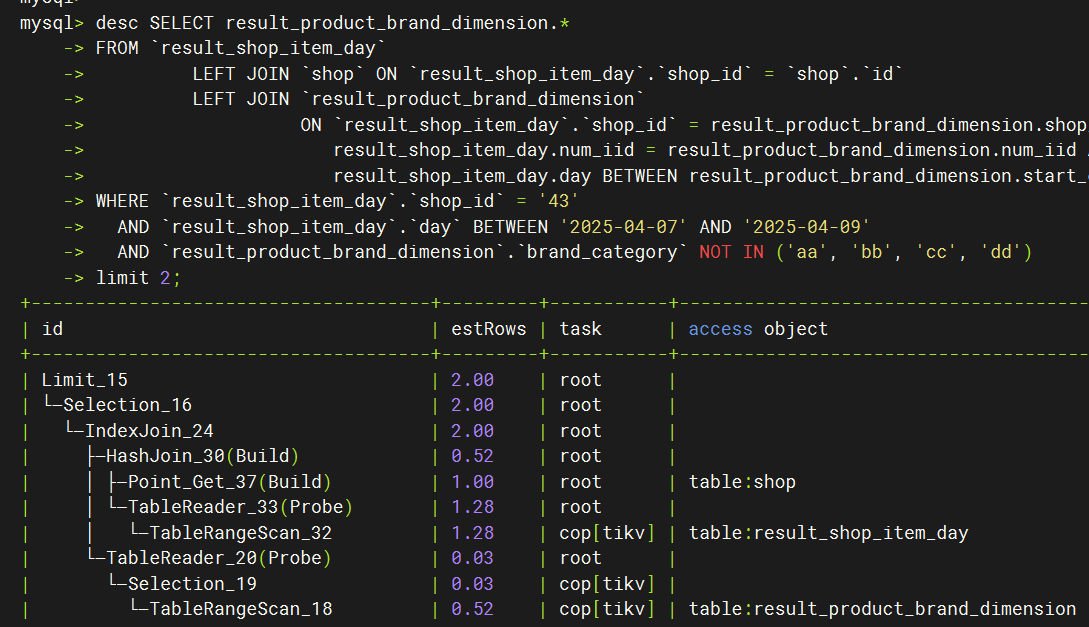Click the Point_Get_37(Build) node
This screenshot has height=627, width=1089.
(x=229, y=482)
